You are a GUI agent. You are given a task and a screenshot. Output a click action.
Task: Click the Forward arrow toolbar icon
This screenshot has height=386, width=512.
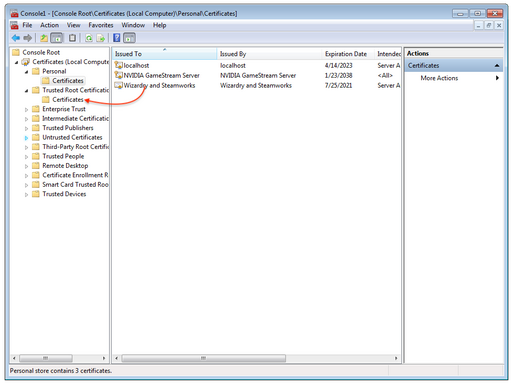click(x=28, y=38)
